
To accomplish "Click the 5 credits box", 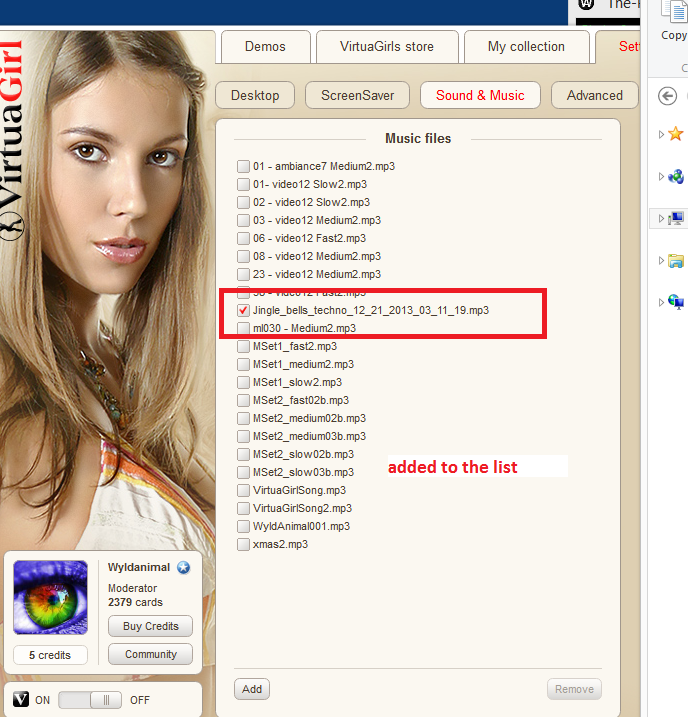I will 50,655.
